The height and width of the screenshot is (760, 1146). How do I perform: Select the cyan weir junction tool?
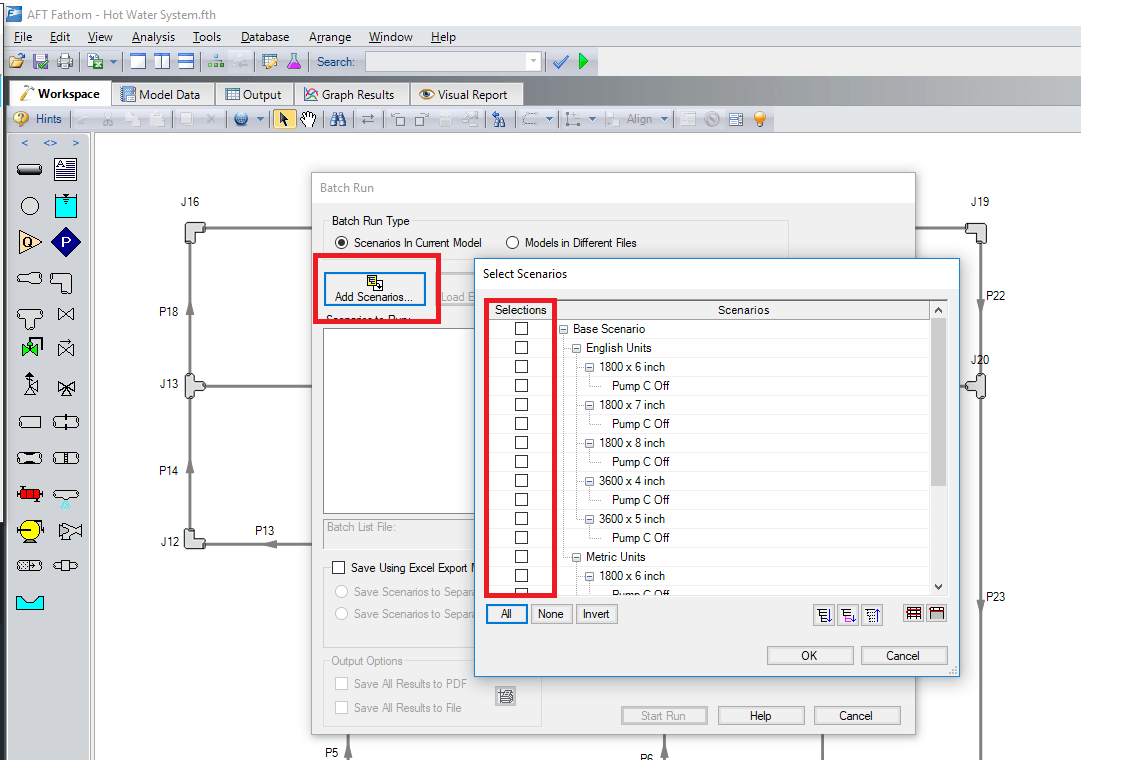tap(30, 602)
